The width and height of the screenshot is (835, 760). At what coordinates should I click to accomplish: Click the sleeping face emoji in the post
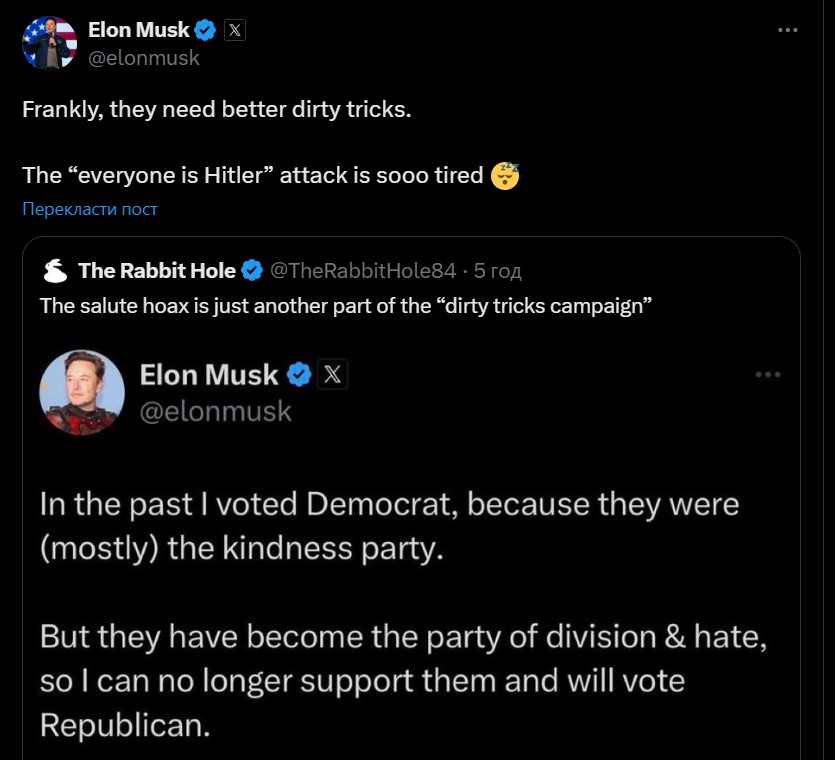505,176
